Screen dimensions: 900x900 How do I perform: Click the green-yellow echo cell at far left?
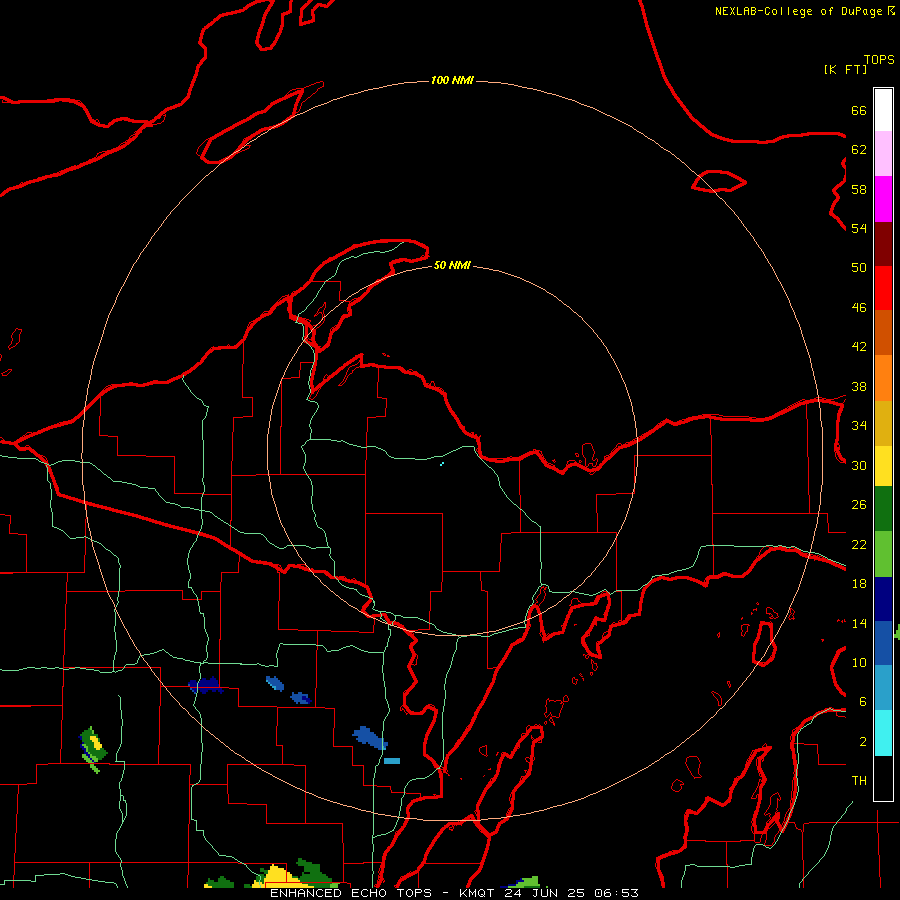[x=92, y=748]
